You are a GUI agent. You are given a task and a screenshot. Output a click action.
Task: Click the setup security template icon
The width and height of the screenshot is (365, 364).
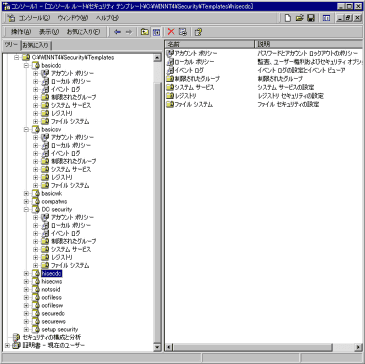tap(36, 329)
